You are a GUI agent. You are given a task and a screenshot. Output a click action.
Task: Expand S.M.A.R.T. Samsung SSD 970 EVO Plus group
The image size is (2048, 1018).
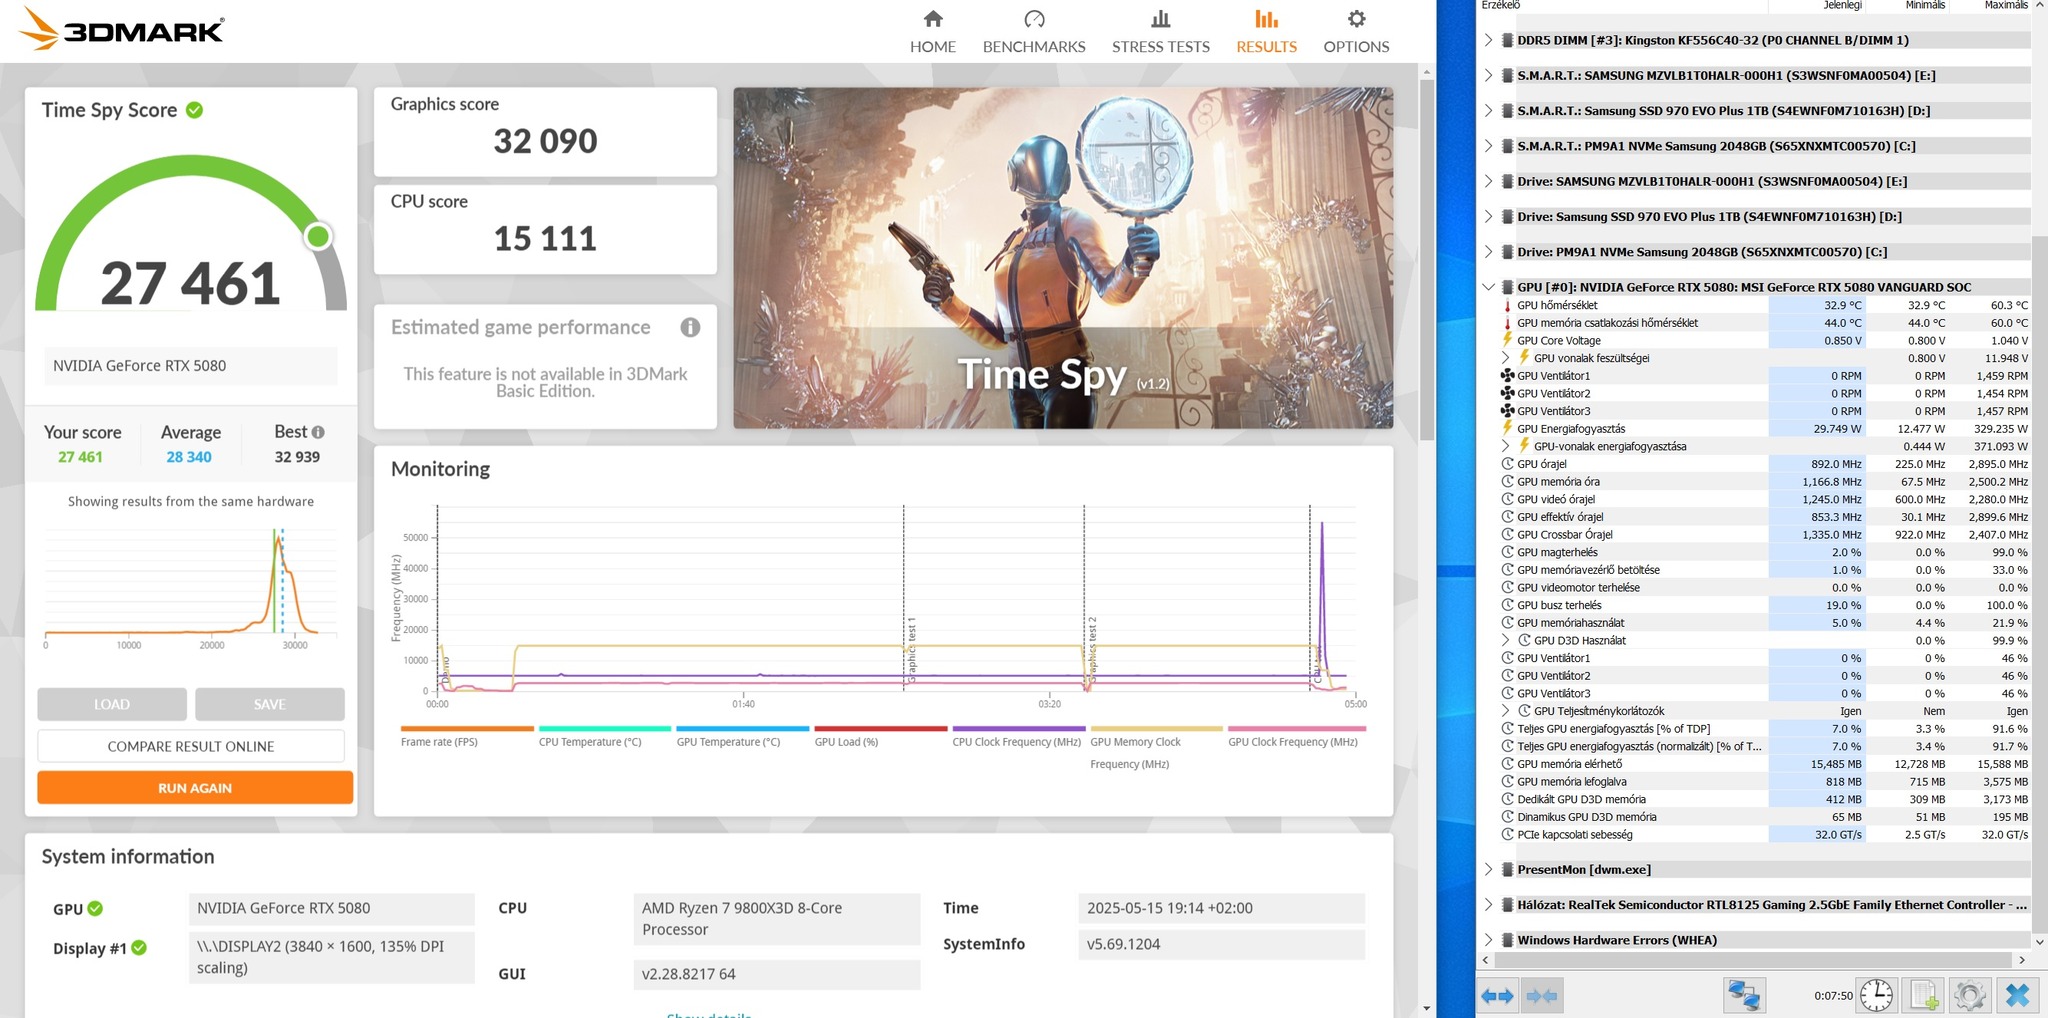tap(1488, 110)
